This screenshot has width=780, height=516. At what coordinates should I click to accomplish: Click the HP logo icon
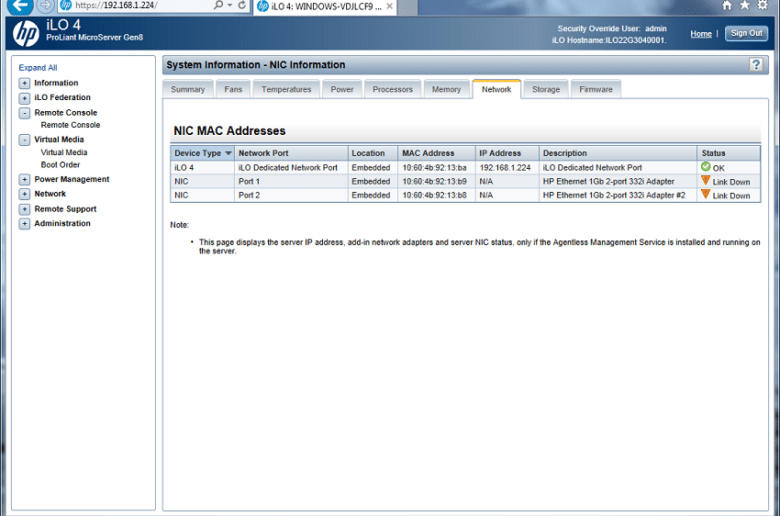coord(26,33)
